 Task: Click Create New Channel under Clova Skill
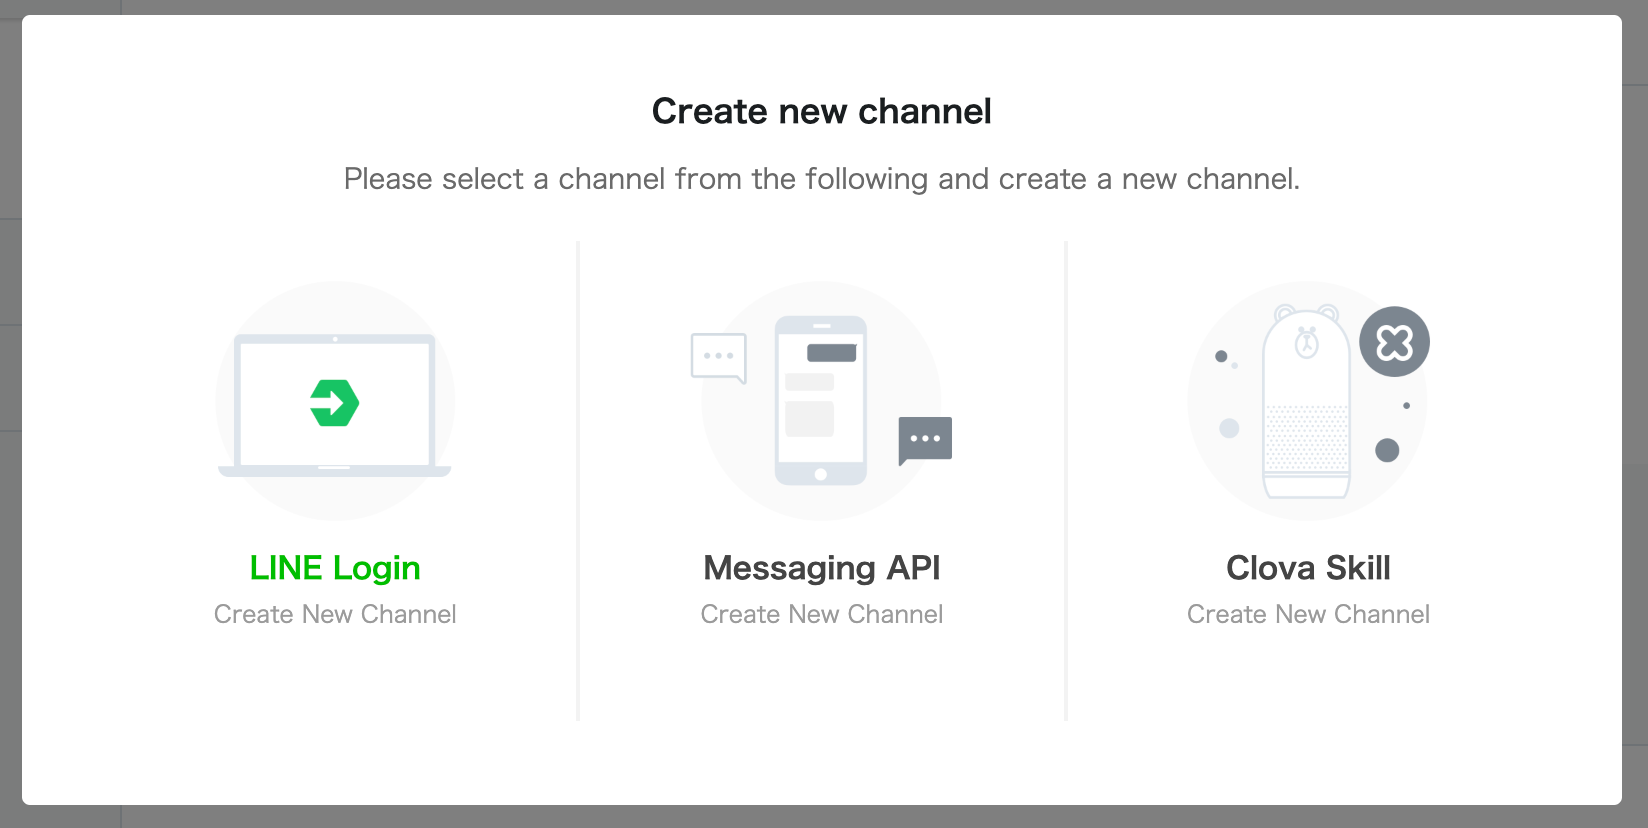coord(1308,614)
